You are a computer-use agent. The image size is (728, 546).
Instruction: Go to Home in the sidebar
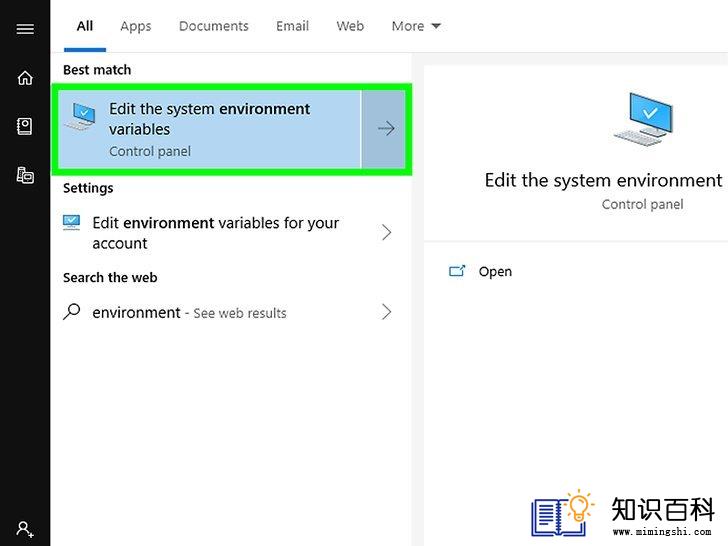(25, 78)
